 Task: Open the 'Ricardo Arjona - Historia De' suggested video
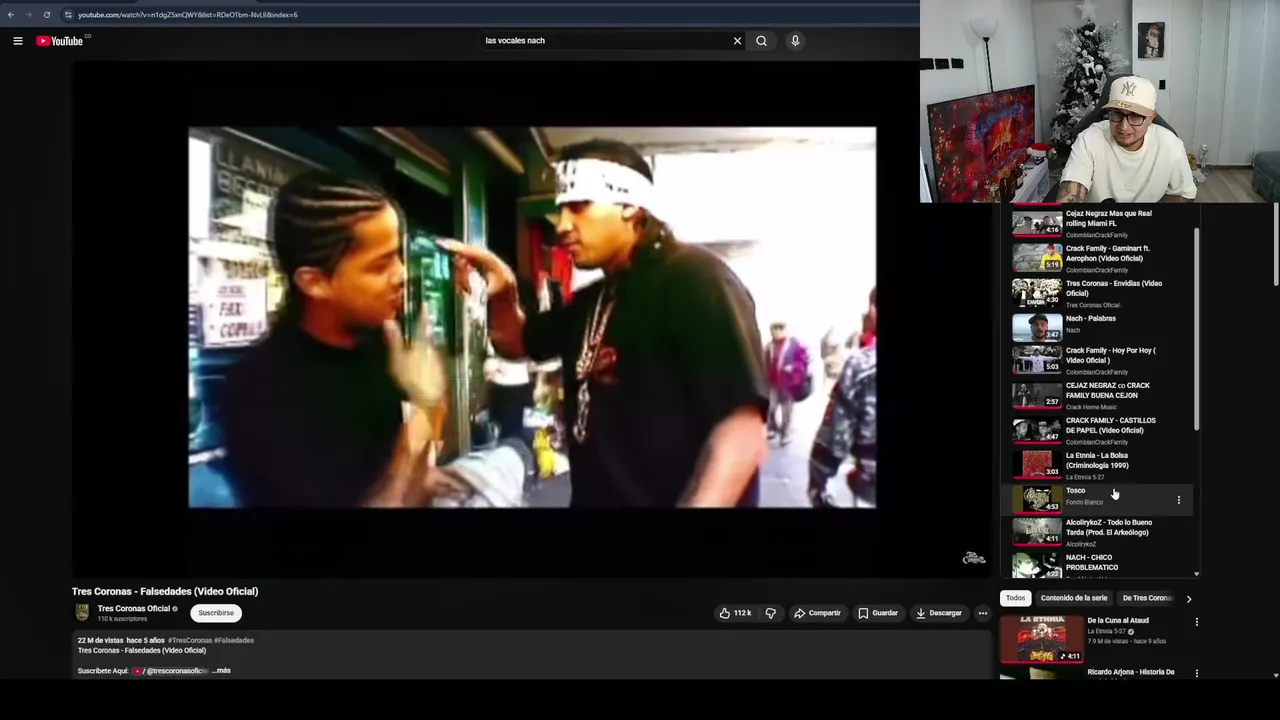(1131, 672)
